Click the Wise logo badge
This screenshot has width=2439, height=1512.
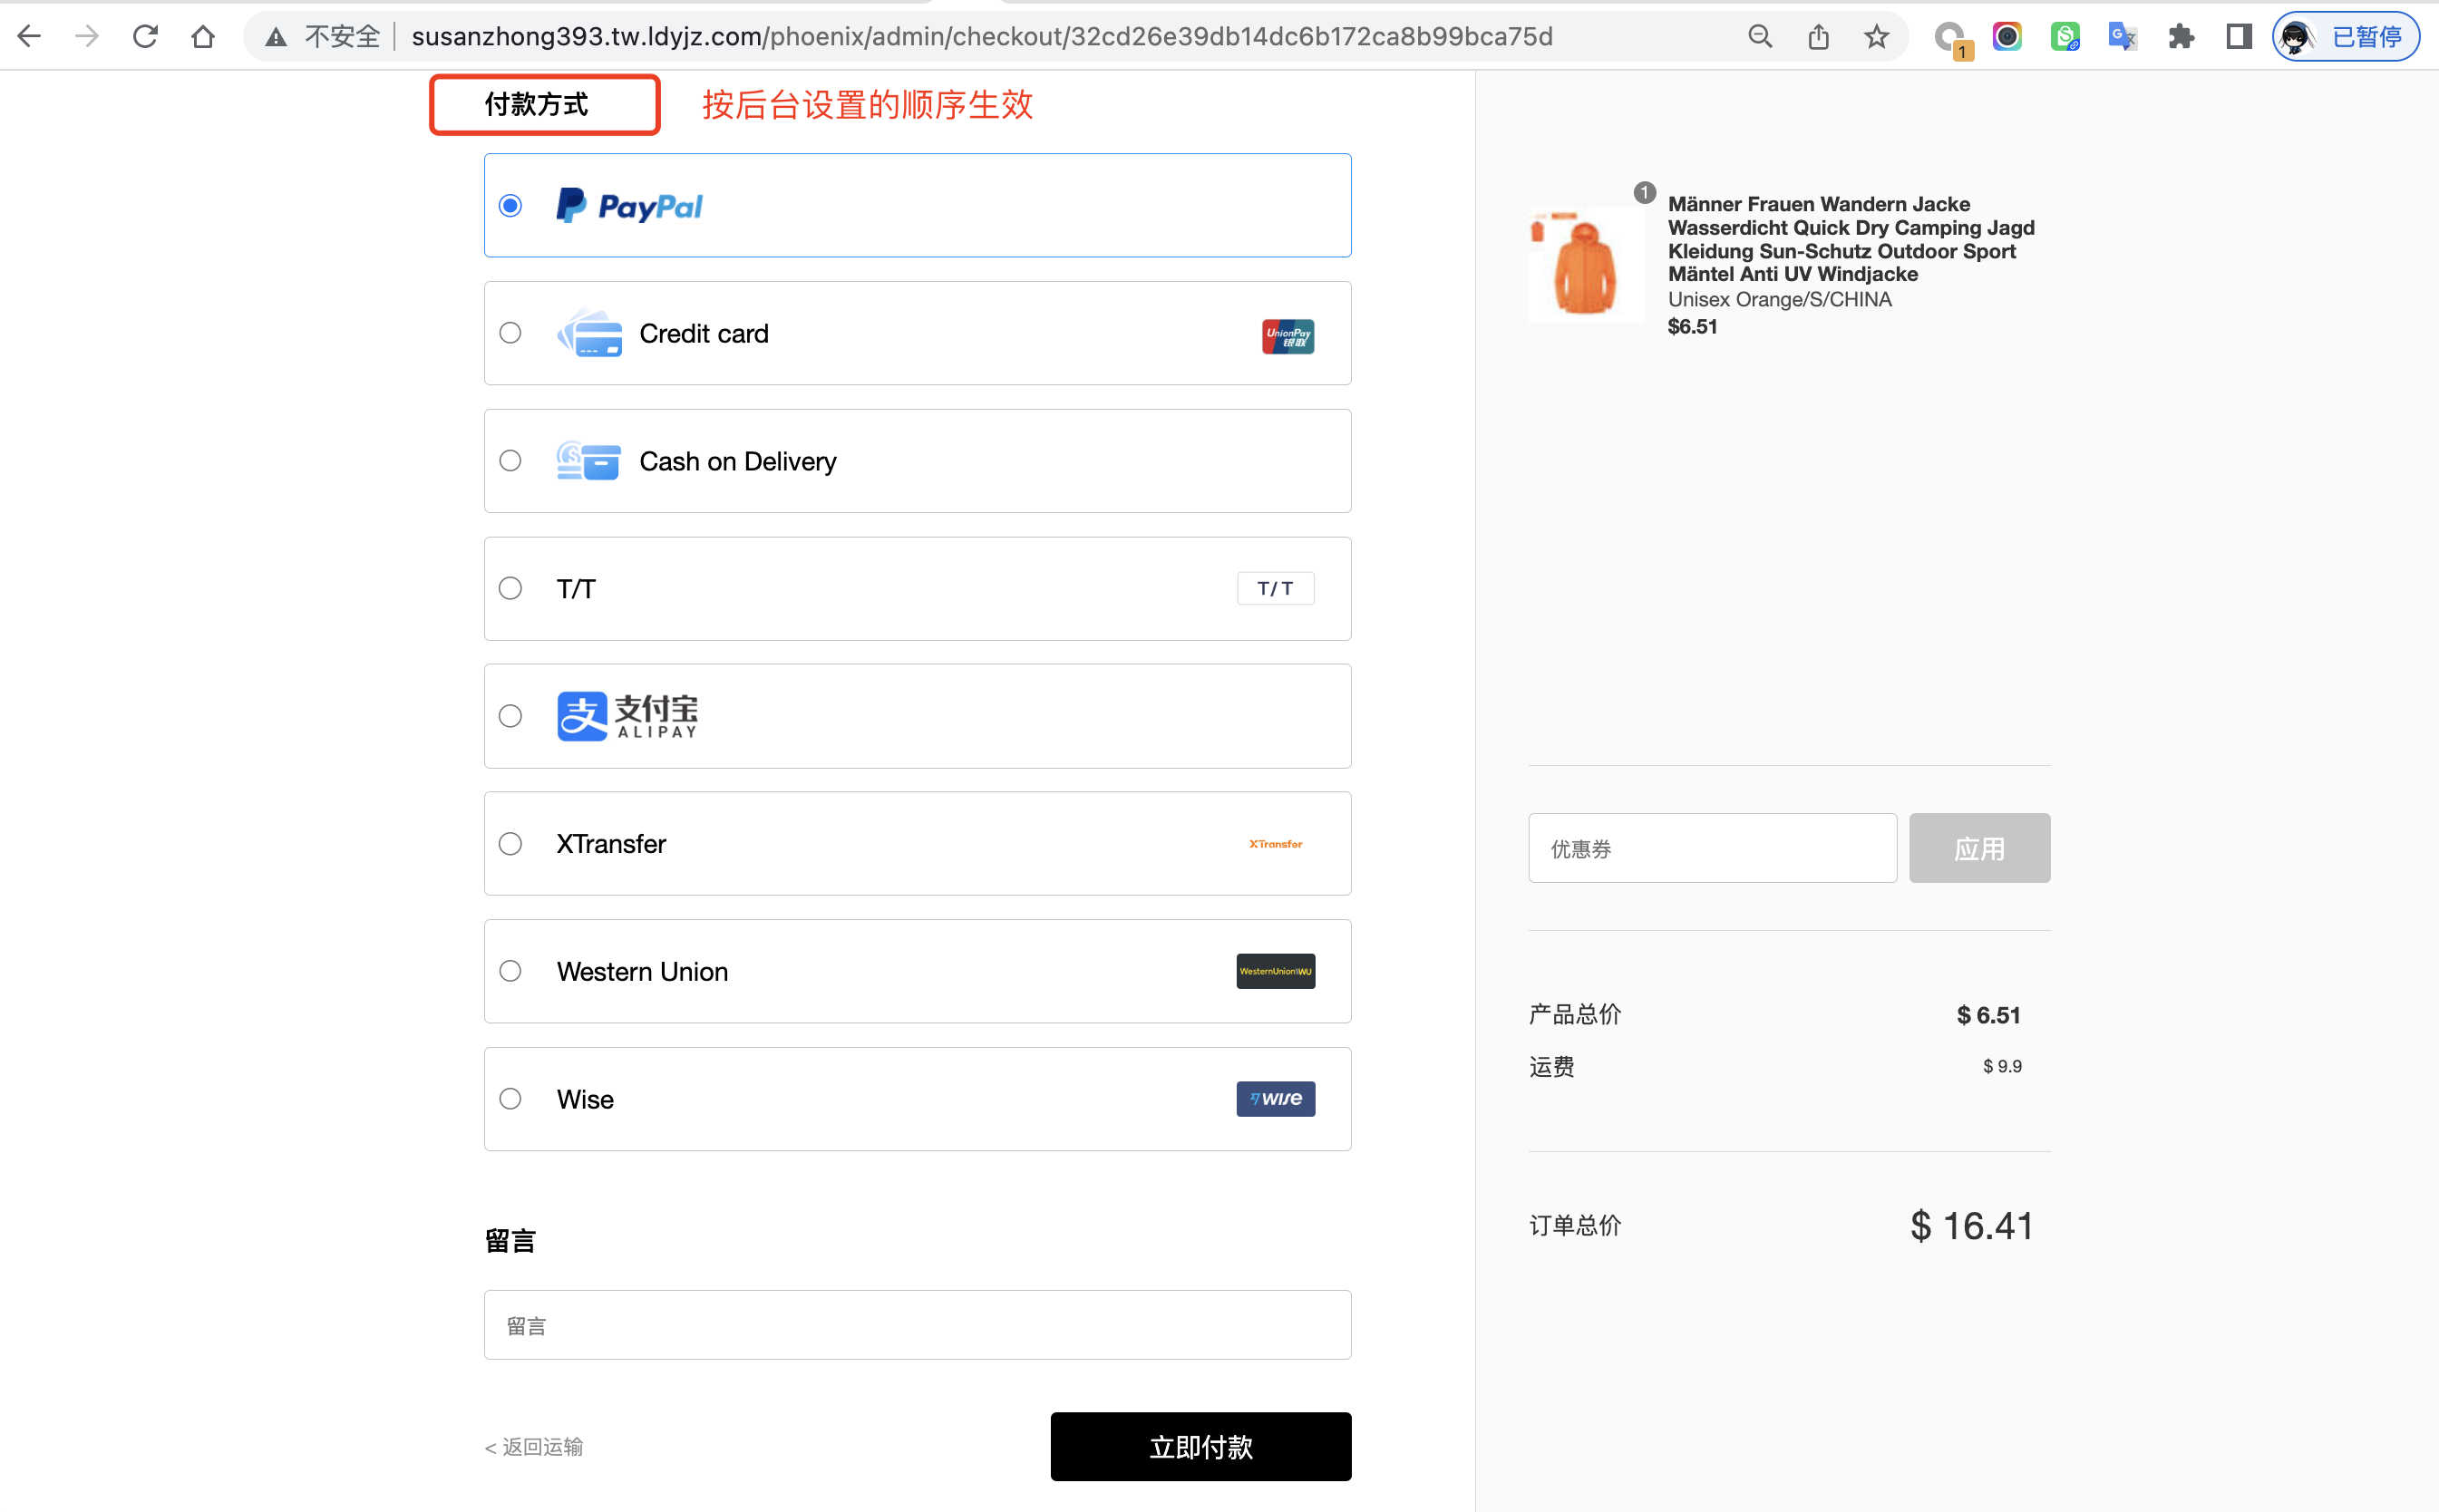tap(1275, 1099)
